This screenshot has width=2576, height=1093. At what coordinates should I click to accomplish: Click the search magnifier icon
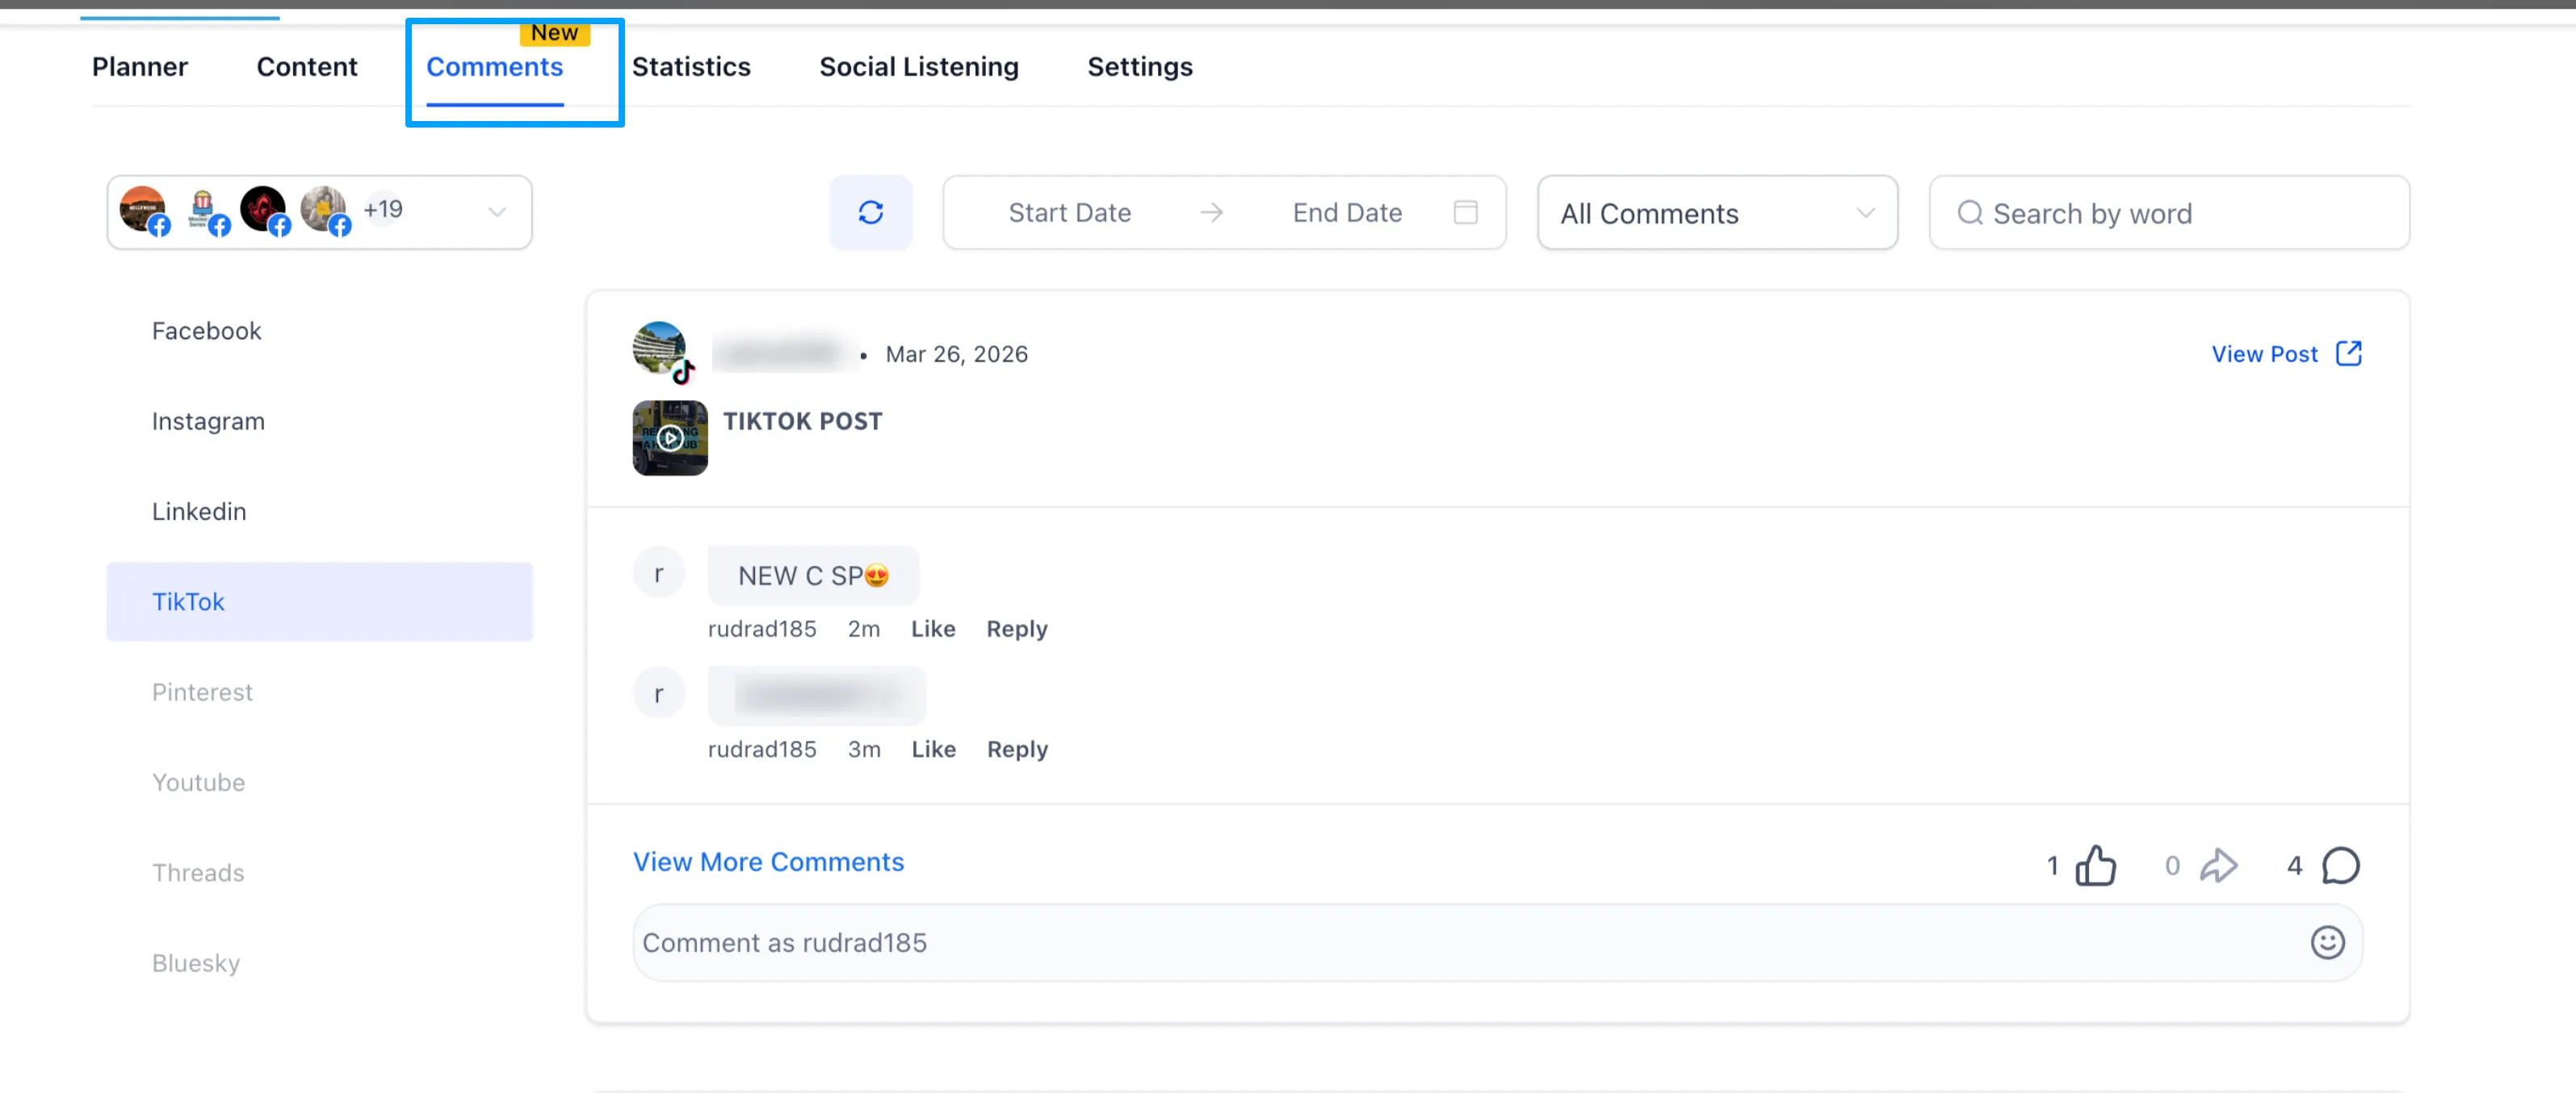(x=1970, y=213)
